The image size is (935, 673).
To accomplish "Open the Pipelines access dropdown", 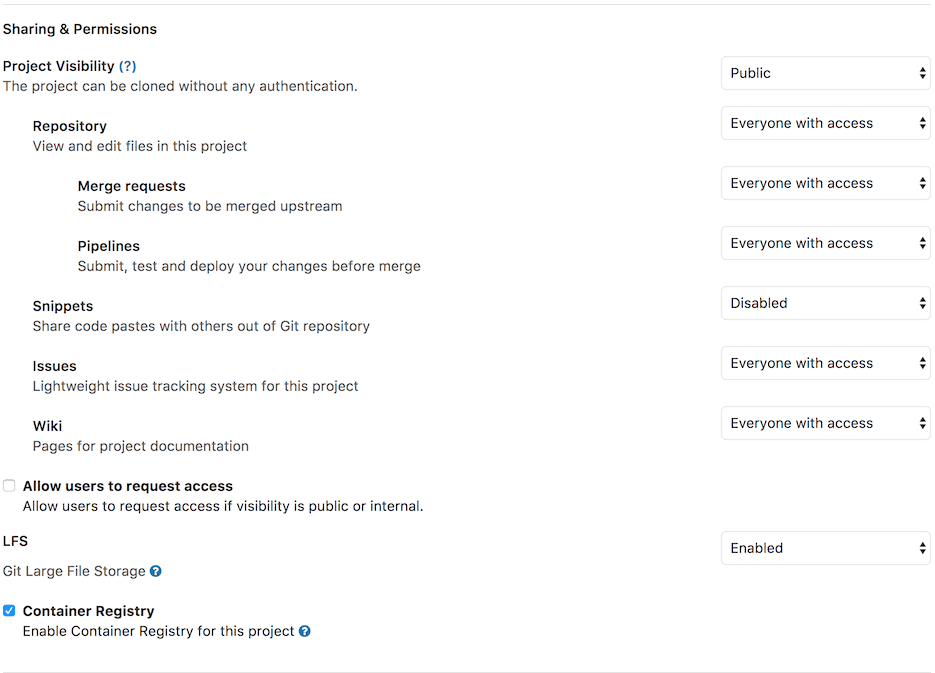I will coord(825,243).
